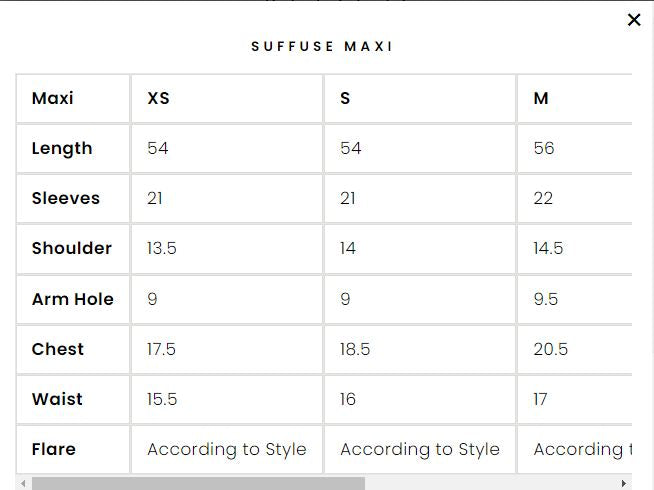654x490 pixels.
Task: Click the XS column header
Action: [158, 98]
